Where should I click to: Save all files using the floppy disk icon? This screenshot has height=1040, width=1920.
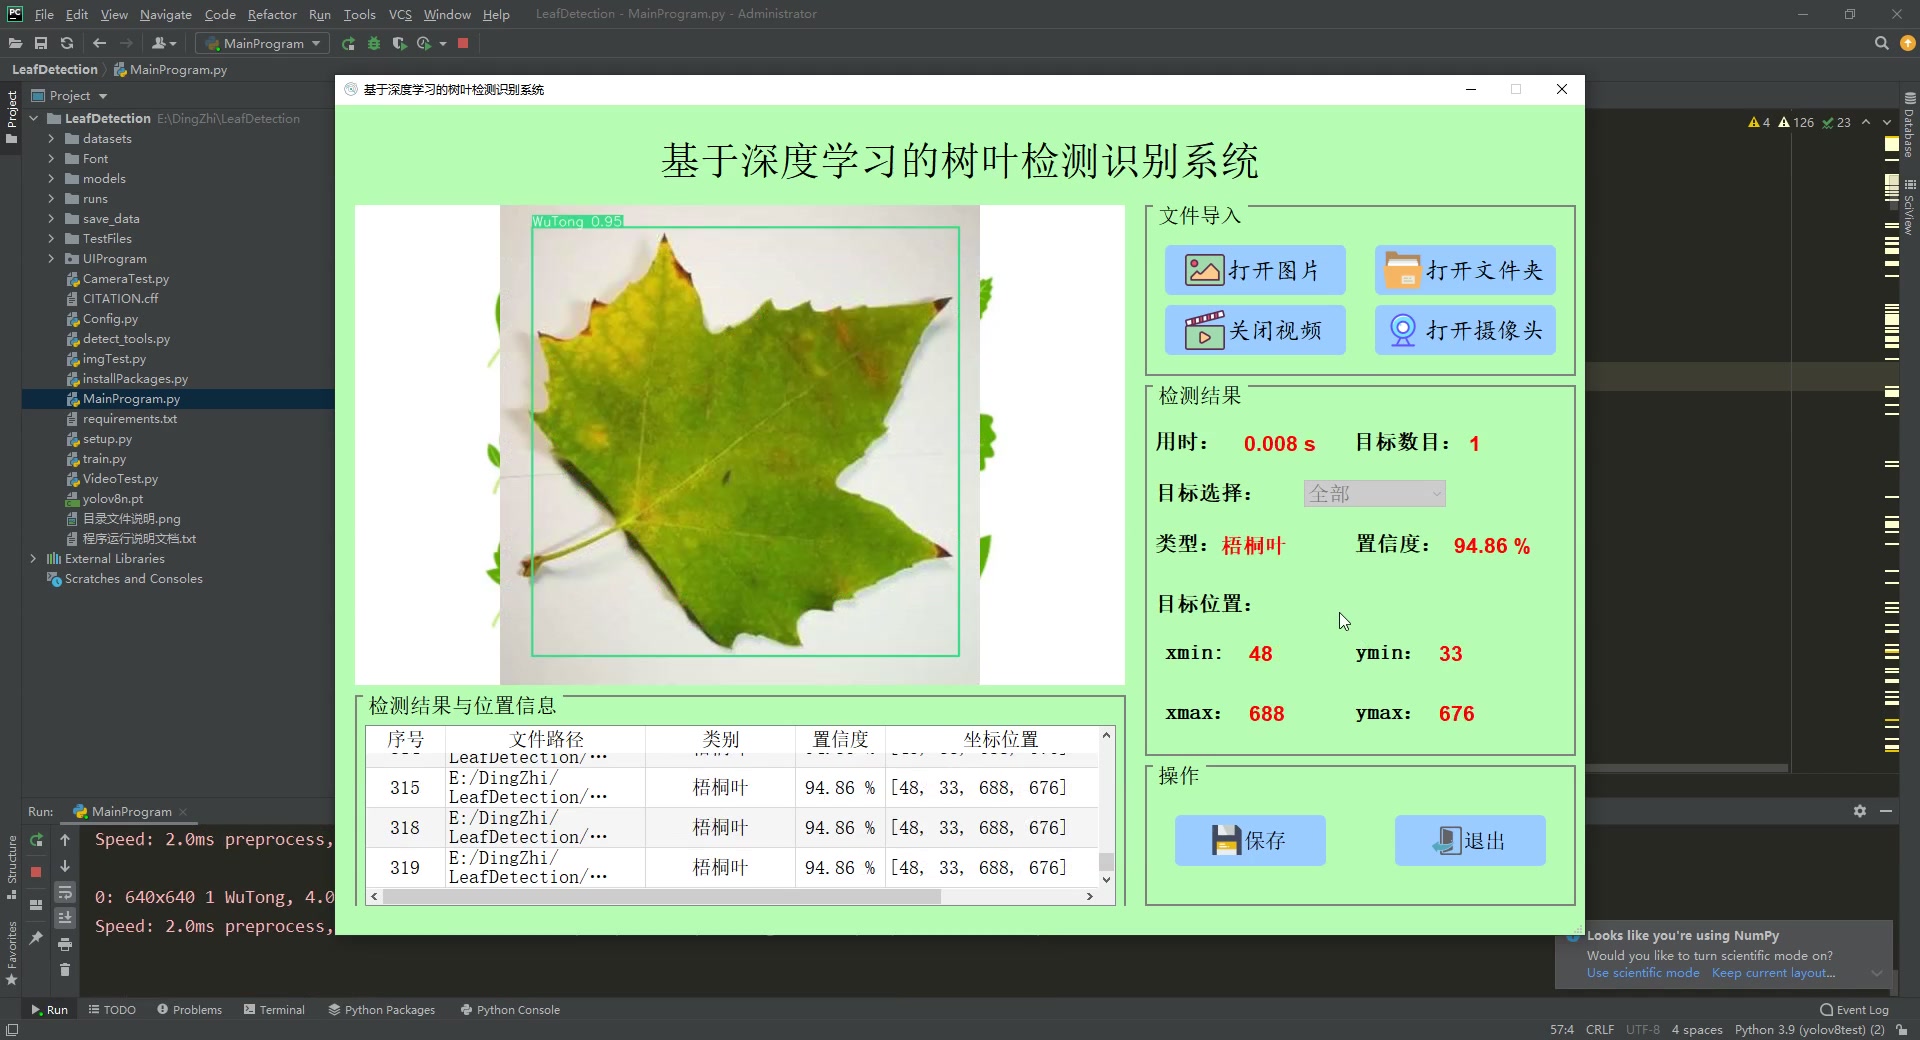point(41,43)
